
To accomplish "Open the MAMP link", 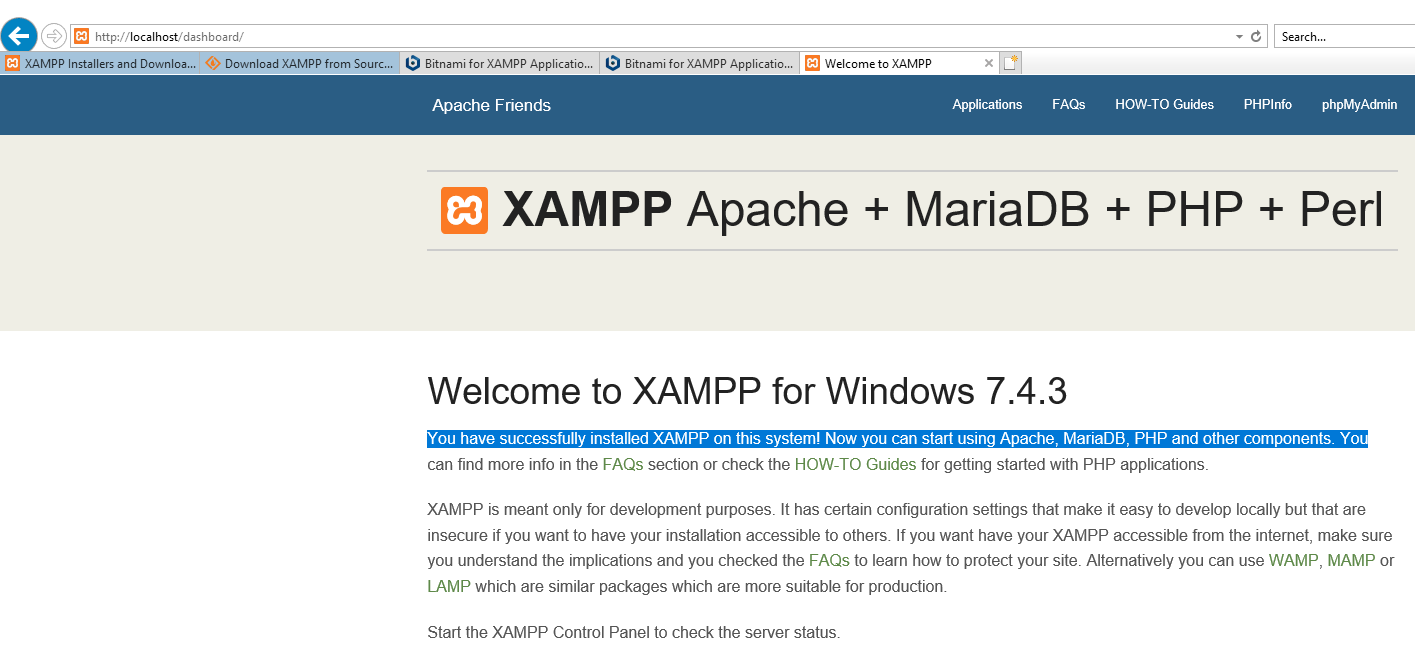I will coord(1351,560).
